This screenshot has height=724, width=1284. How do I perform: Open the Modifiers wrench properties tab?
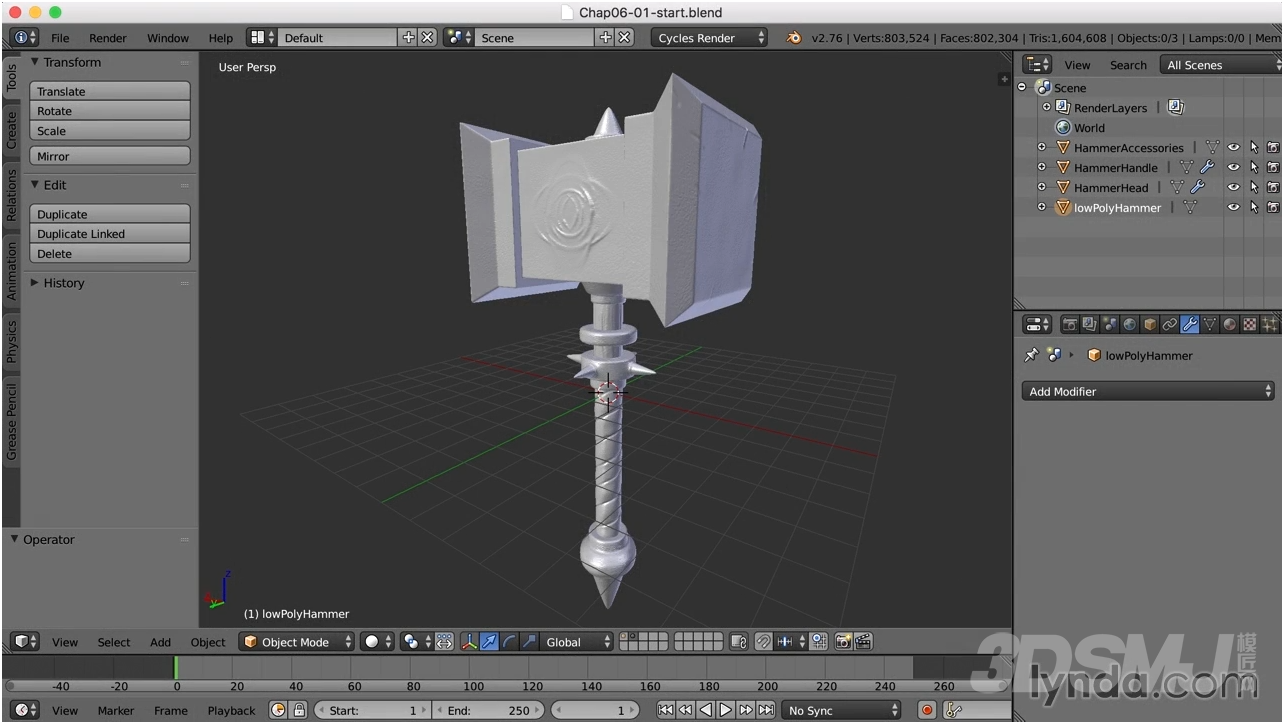(1190, 324)
